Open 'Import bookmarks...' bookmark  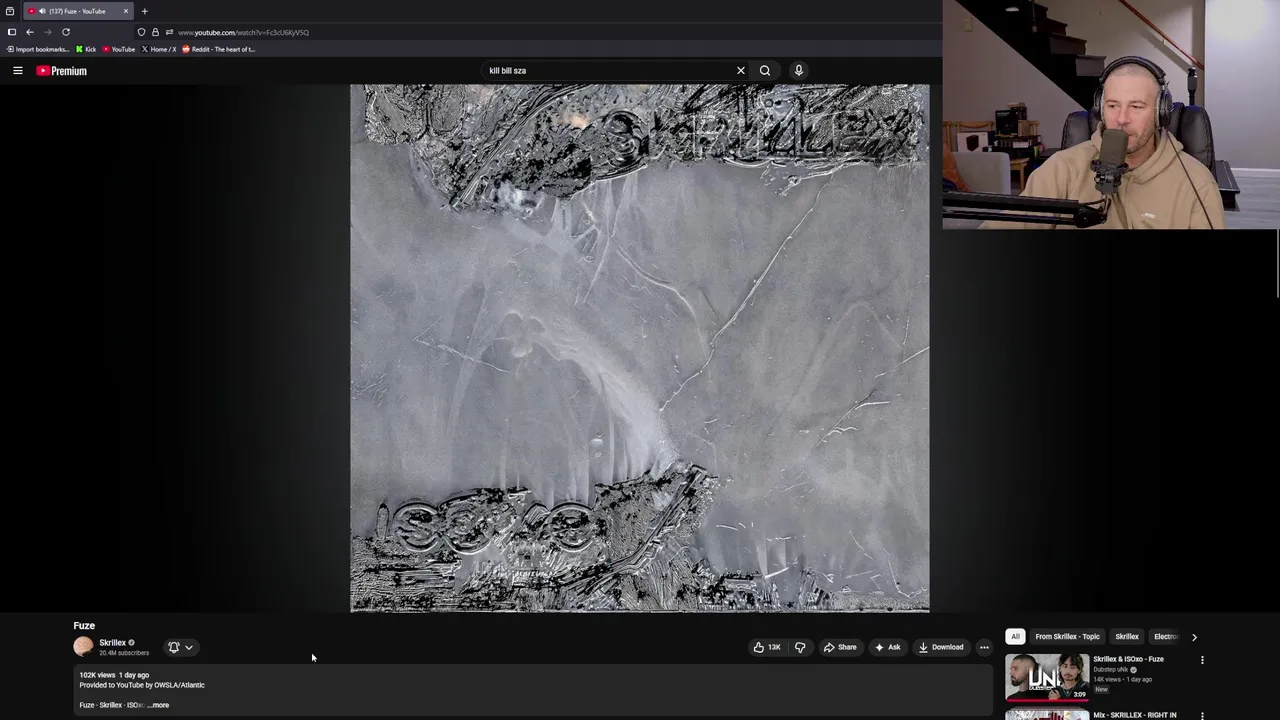pyautogui.click(x=38, y=49)
